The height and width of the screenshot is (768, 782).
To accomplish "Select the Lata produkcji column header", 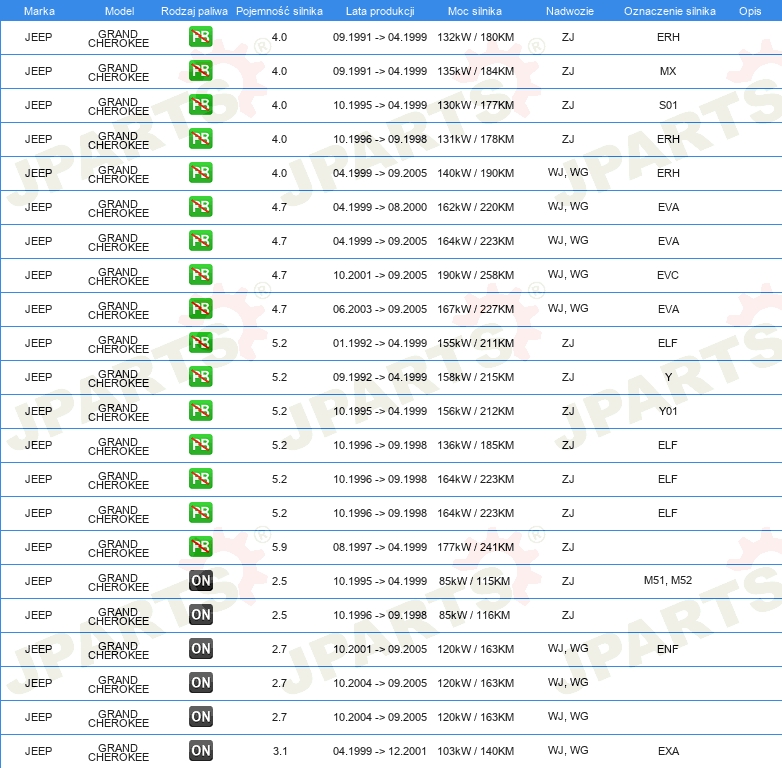I will [x=379, y=10].
